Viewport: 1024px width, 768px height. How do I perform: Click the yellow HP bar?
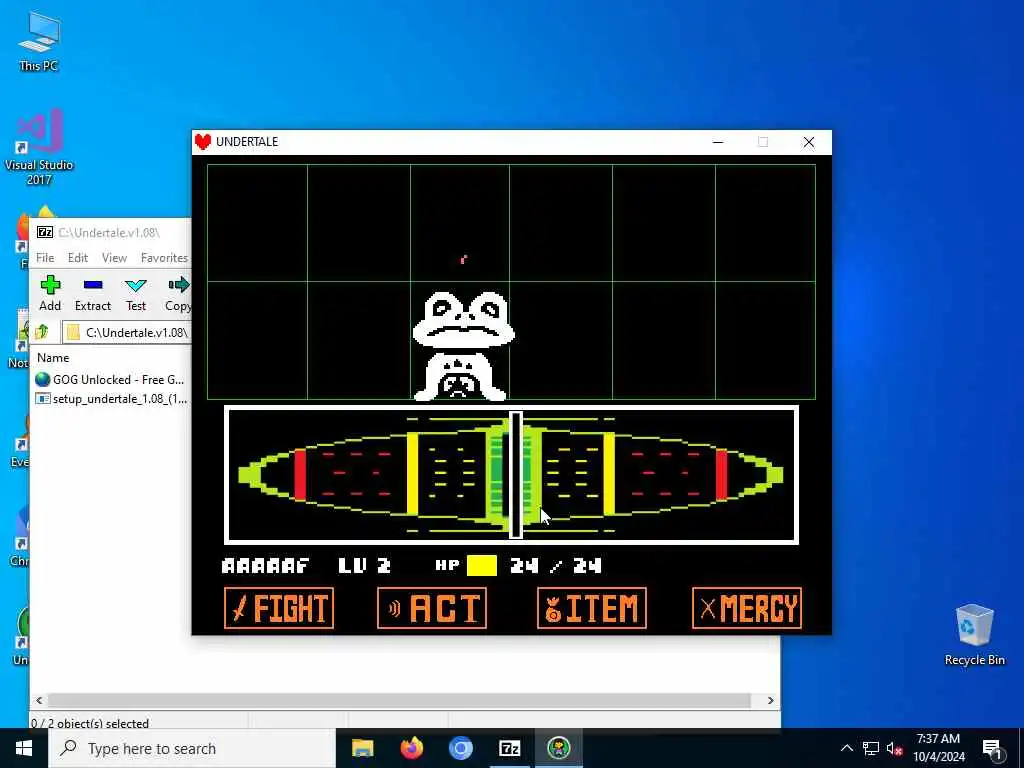click(482, 566)
